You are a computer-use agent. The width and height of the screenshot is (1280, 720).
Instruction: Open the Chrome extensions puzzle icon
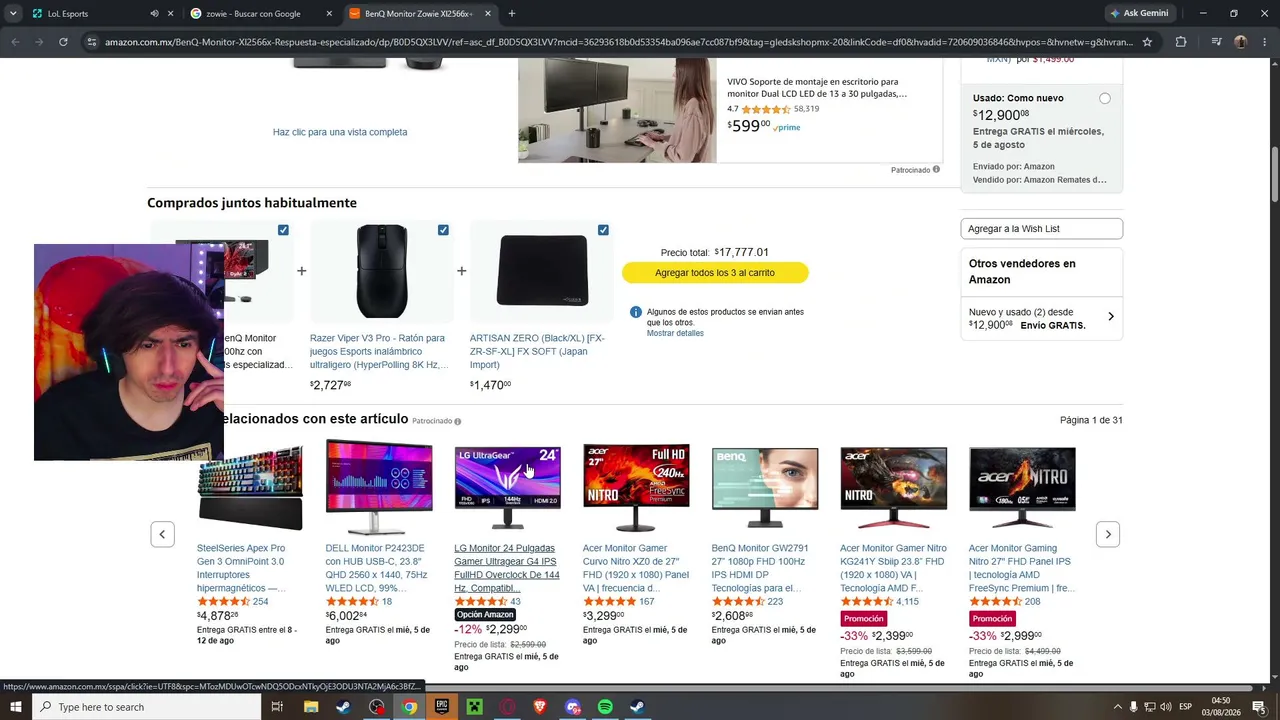[1181, 42]
